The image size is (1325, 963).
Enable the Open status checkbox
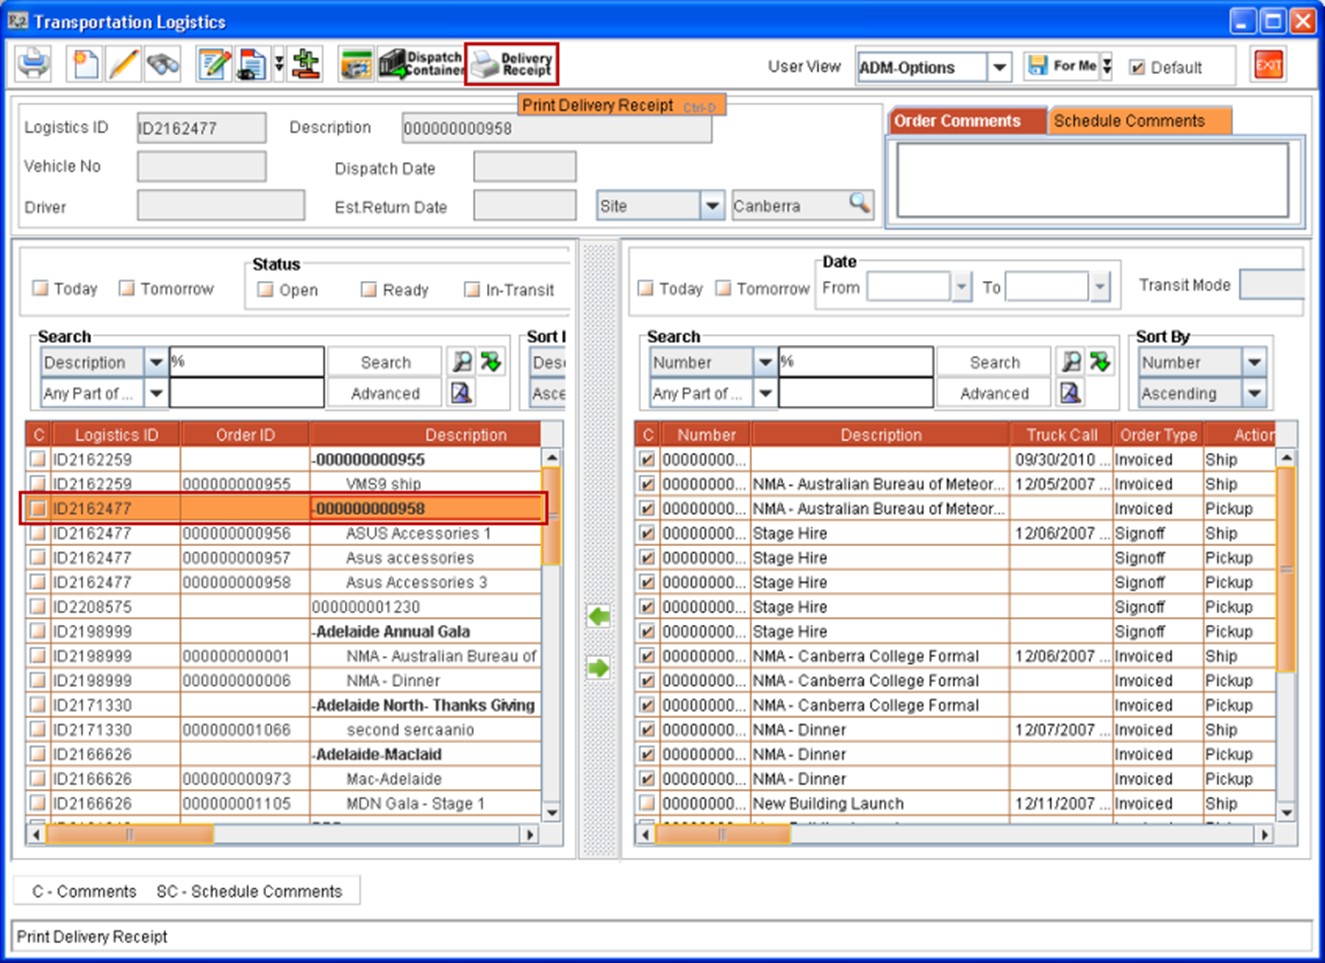pyautogui.click(x=265, y=289)
